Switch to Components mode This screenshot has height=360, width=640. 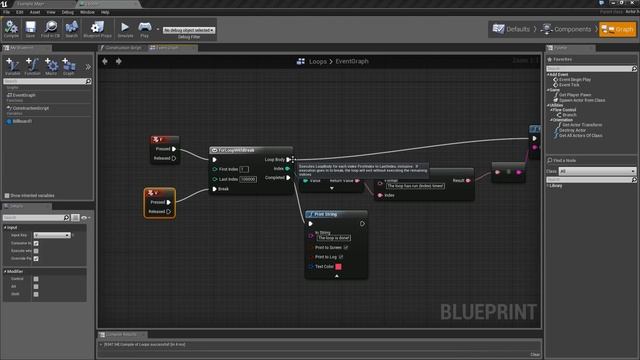click(567, 29)
